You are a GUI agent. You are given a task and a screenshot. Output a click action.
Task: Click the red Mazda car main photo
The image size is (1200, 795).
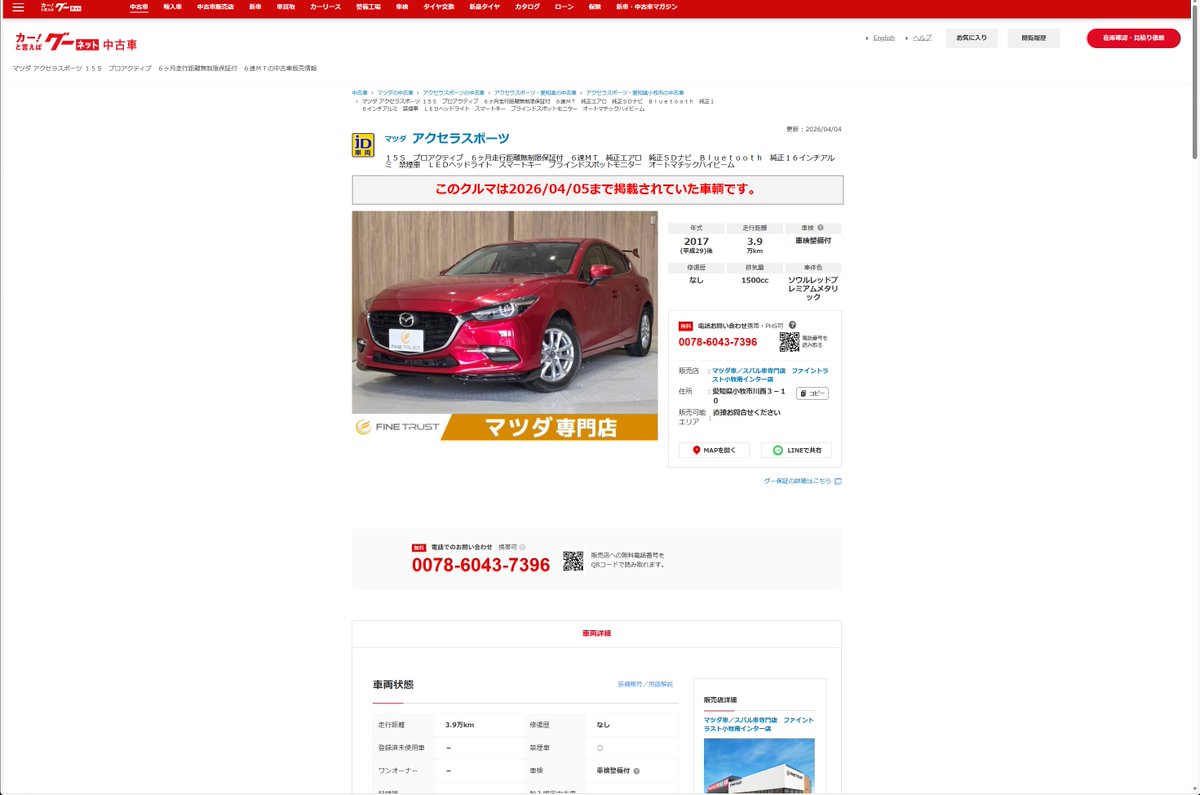[x=505, y=326]
